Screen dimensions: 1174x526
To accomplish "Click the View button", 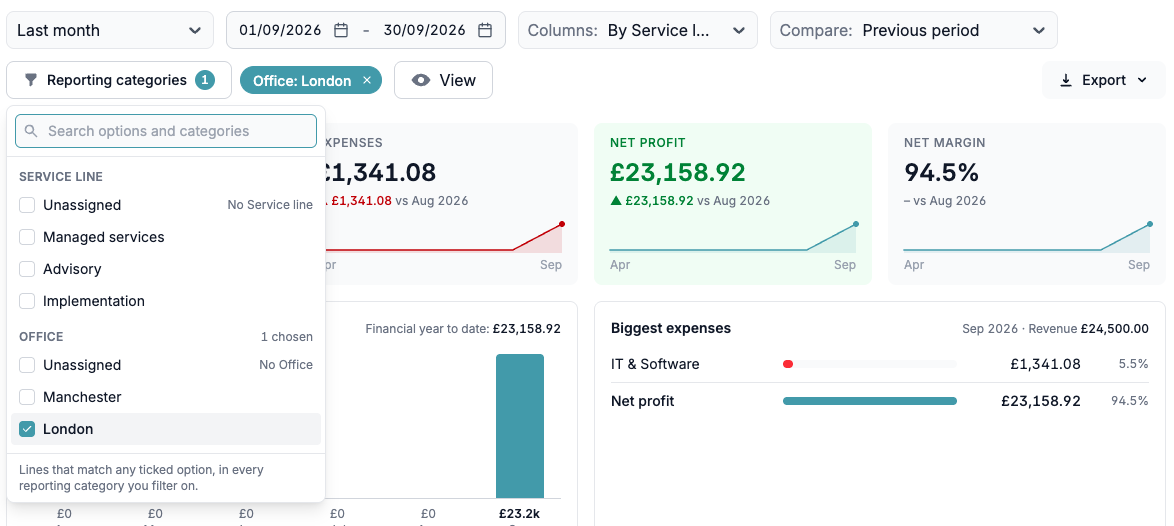I will click(x=443, y=80).
